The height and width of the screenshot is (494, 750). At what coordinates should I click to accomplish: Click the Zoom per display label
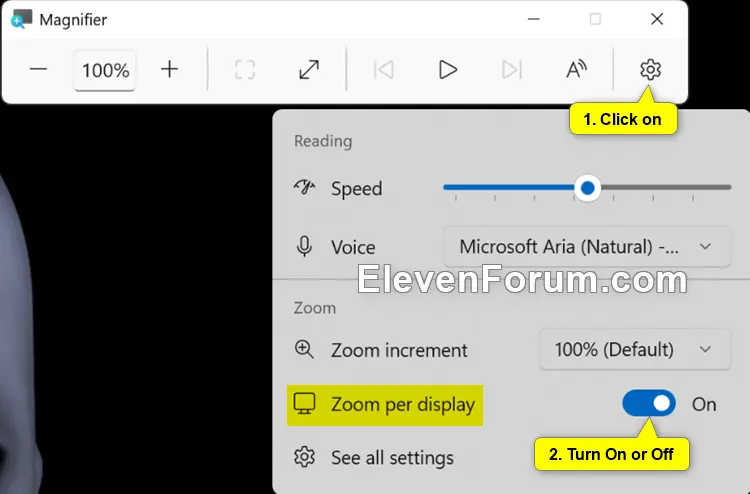coord(403,405)
